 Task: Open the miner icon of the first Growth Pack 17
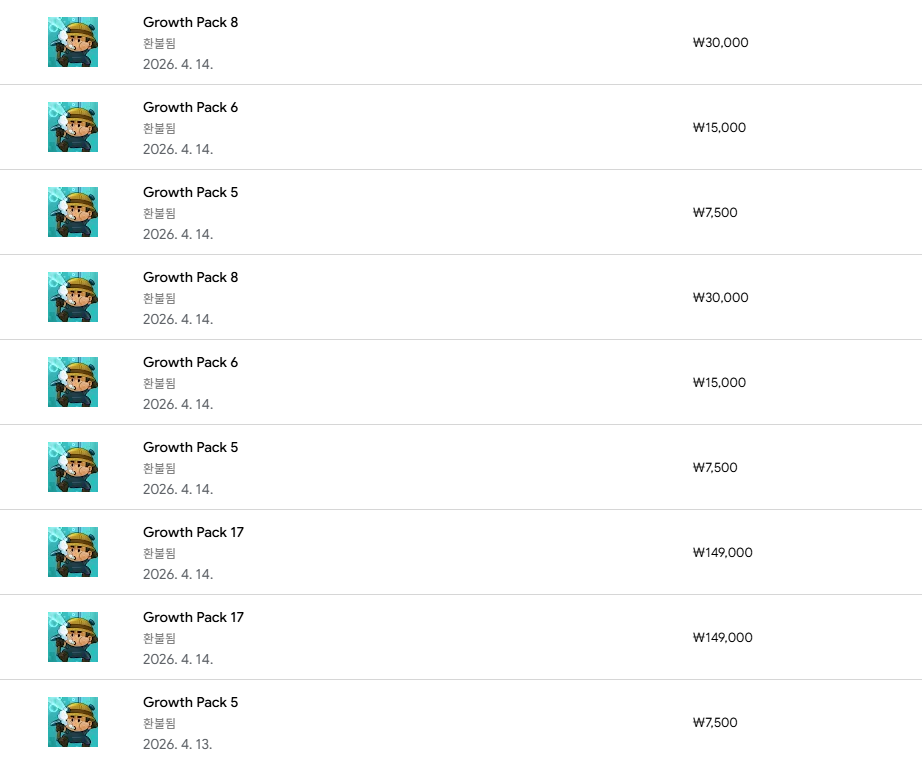tap(73, 552)
